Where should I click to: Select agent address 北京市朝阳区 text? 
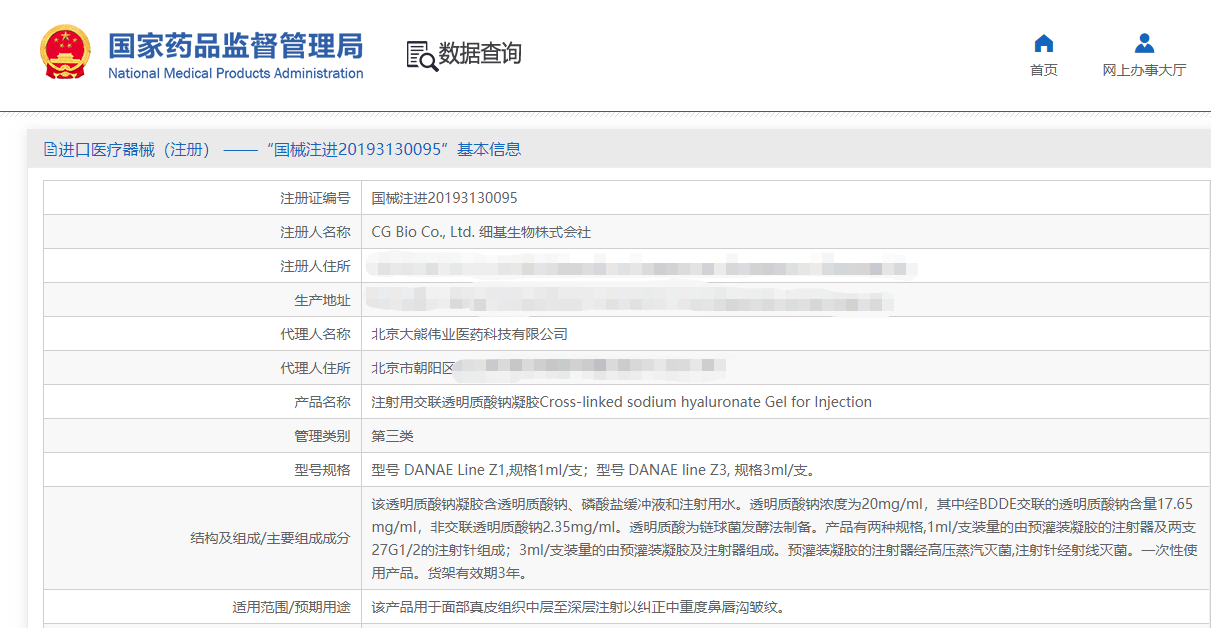(x=414, y=368)
